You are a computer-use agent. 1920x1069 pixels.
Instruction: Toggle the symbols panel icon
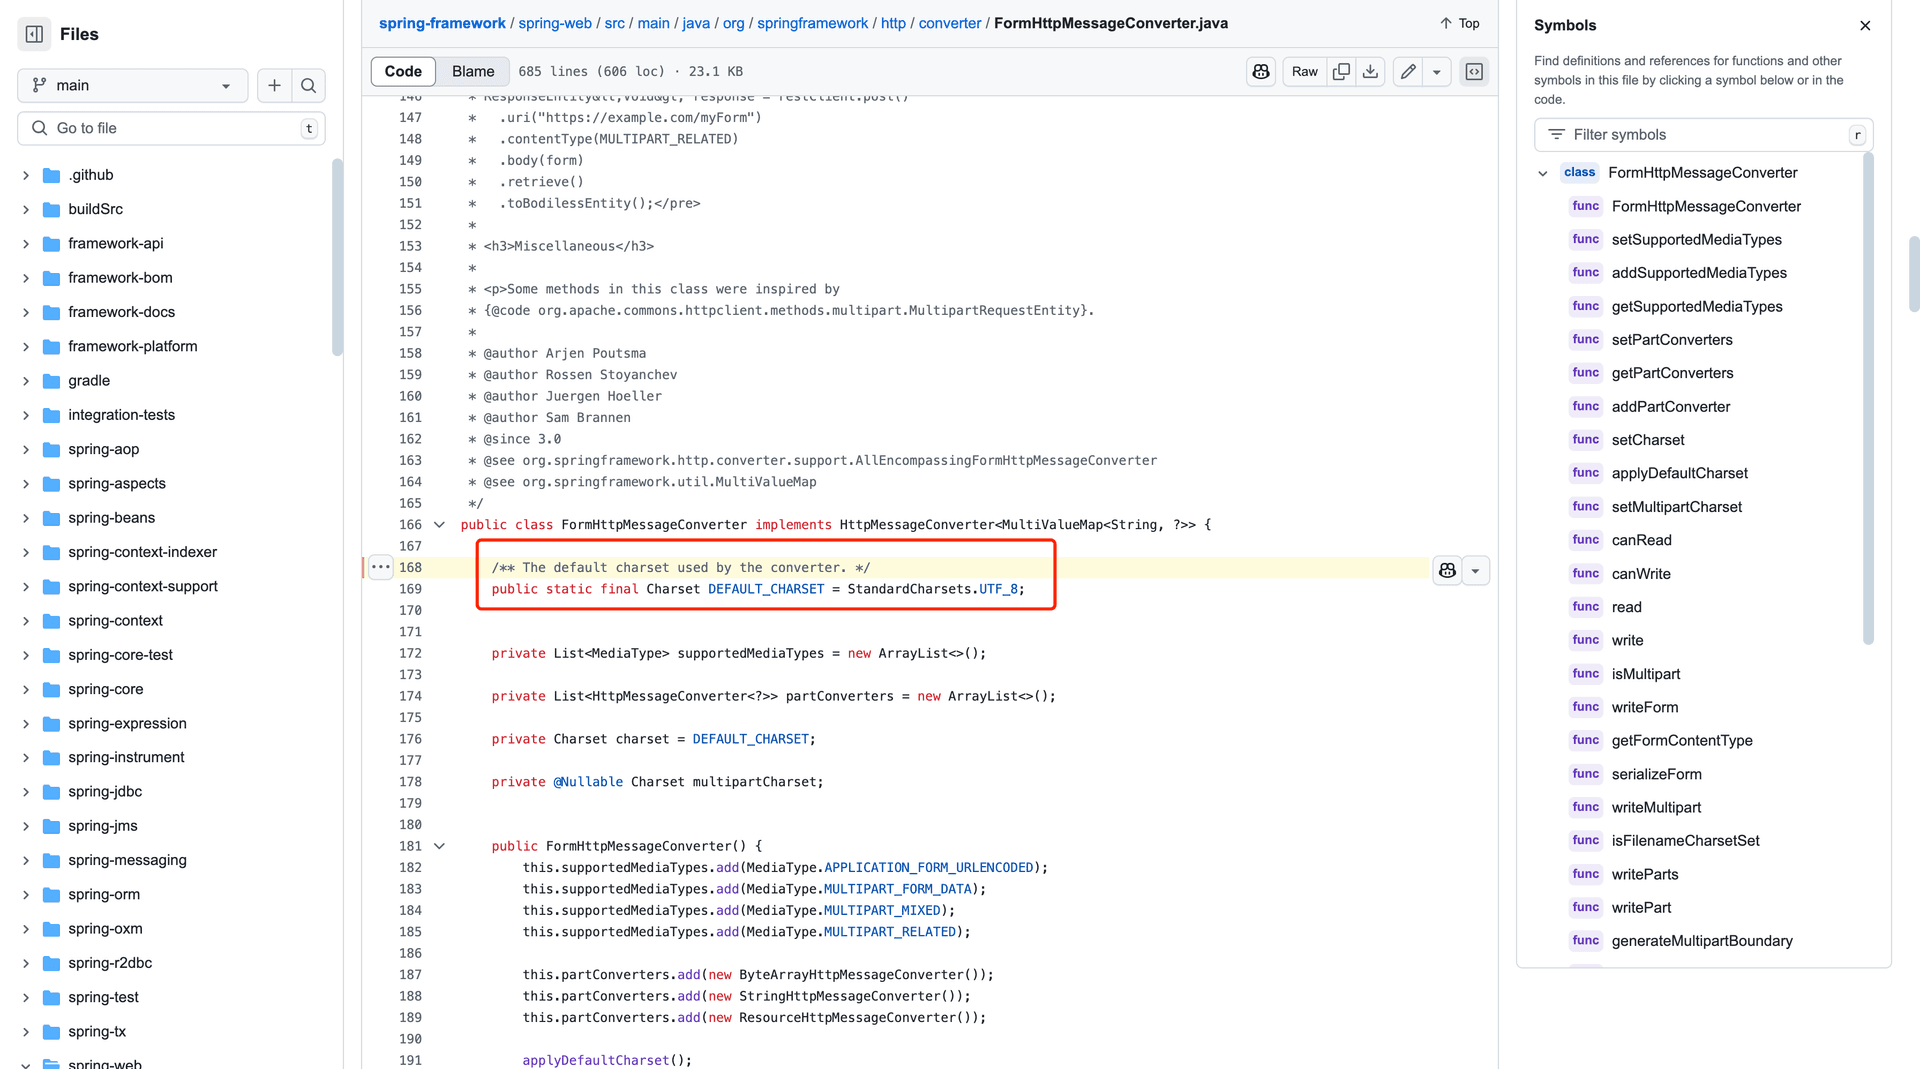pos(1474,72)
